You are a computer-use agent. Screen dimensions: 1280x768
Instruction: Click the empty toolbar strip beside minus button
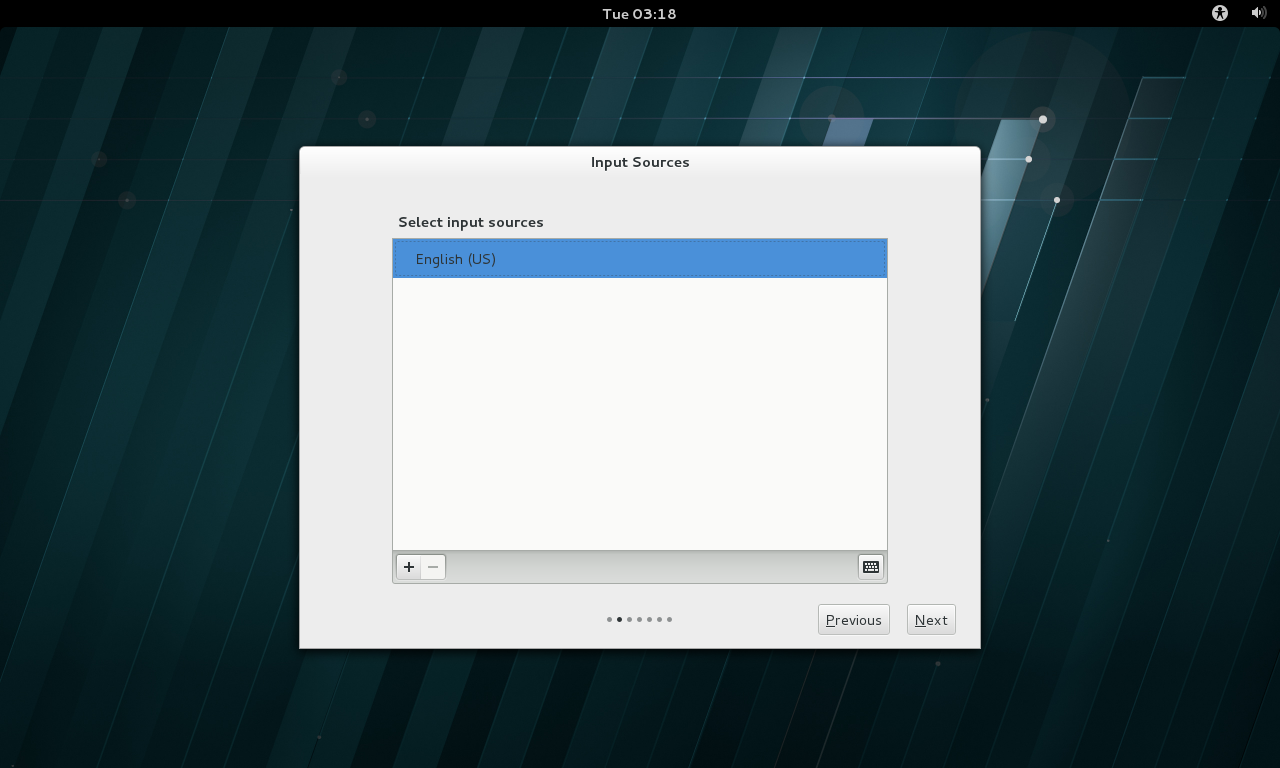(650, 567)
